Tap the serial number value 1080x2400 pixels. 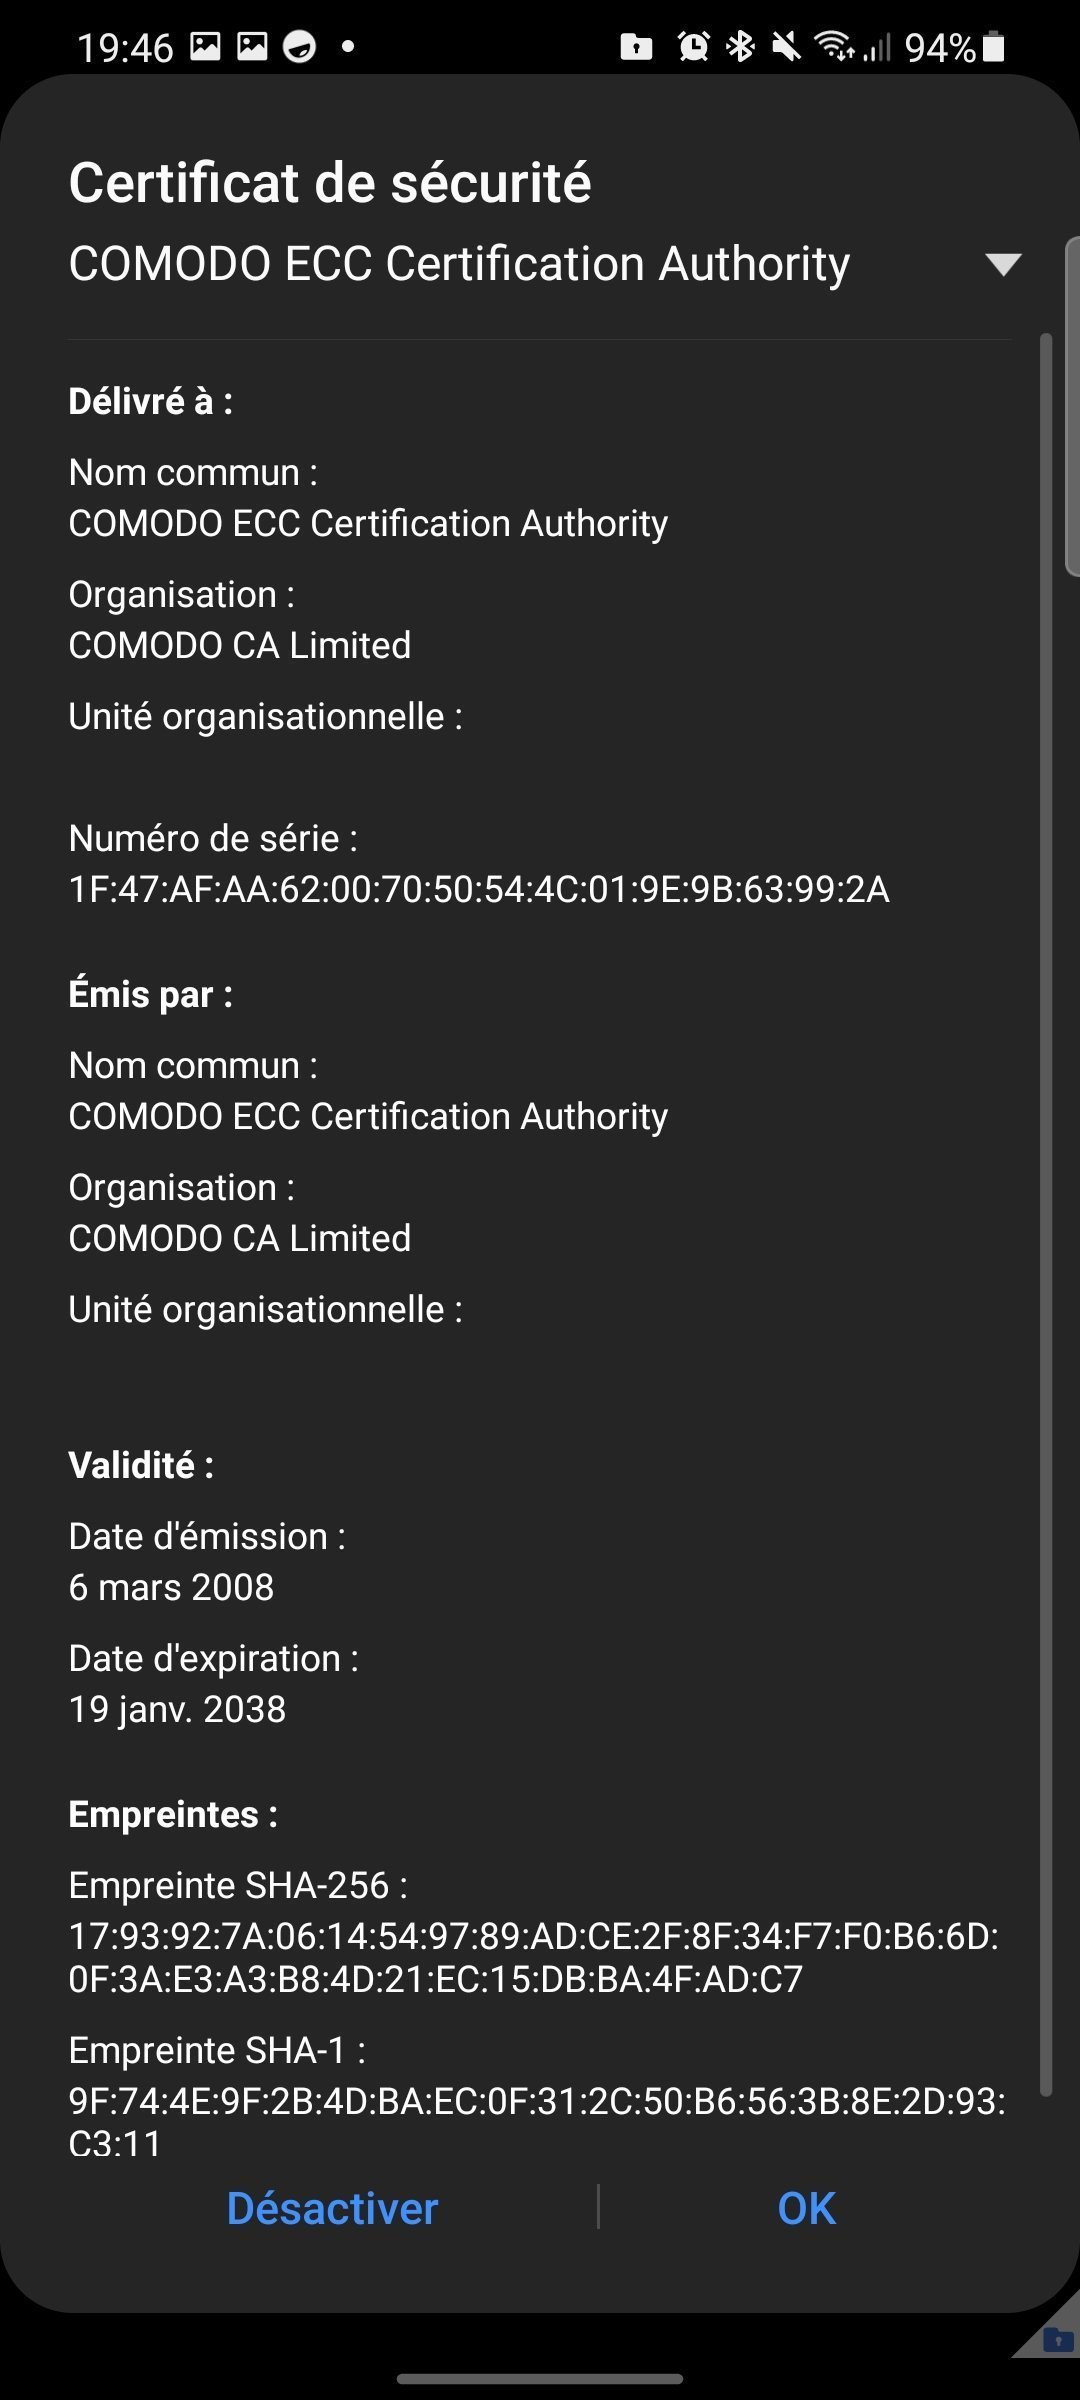tap(479, 889)
